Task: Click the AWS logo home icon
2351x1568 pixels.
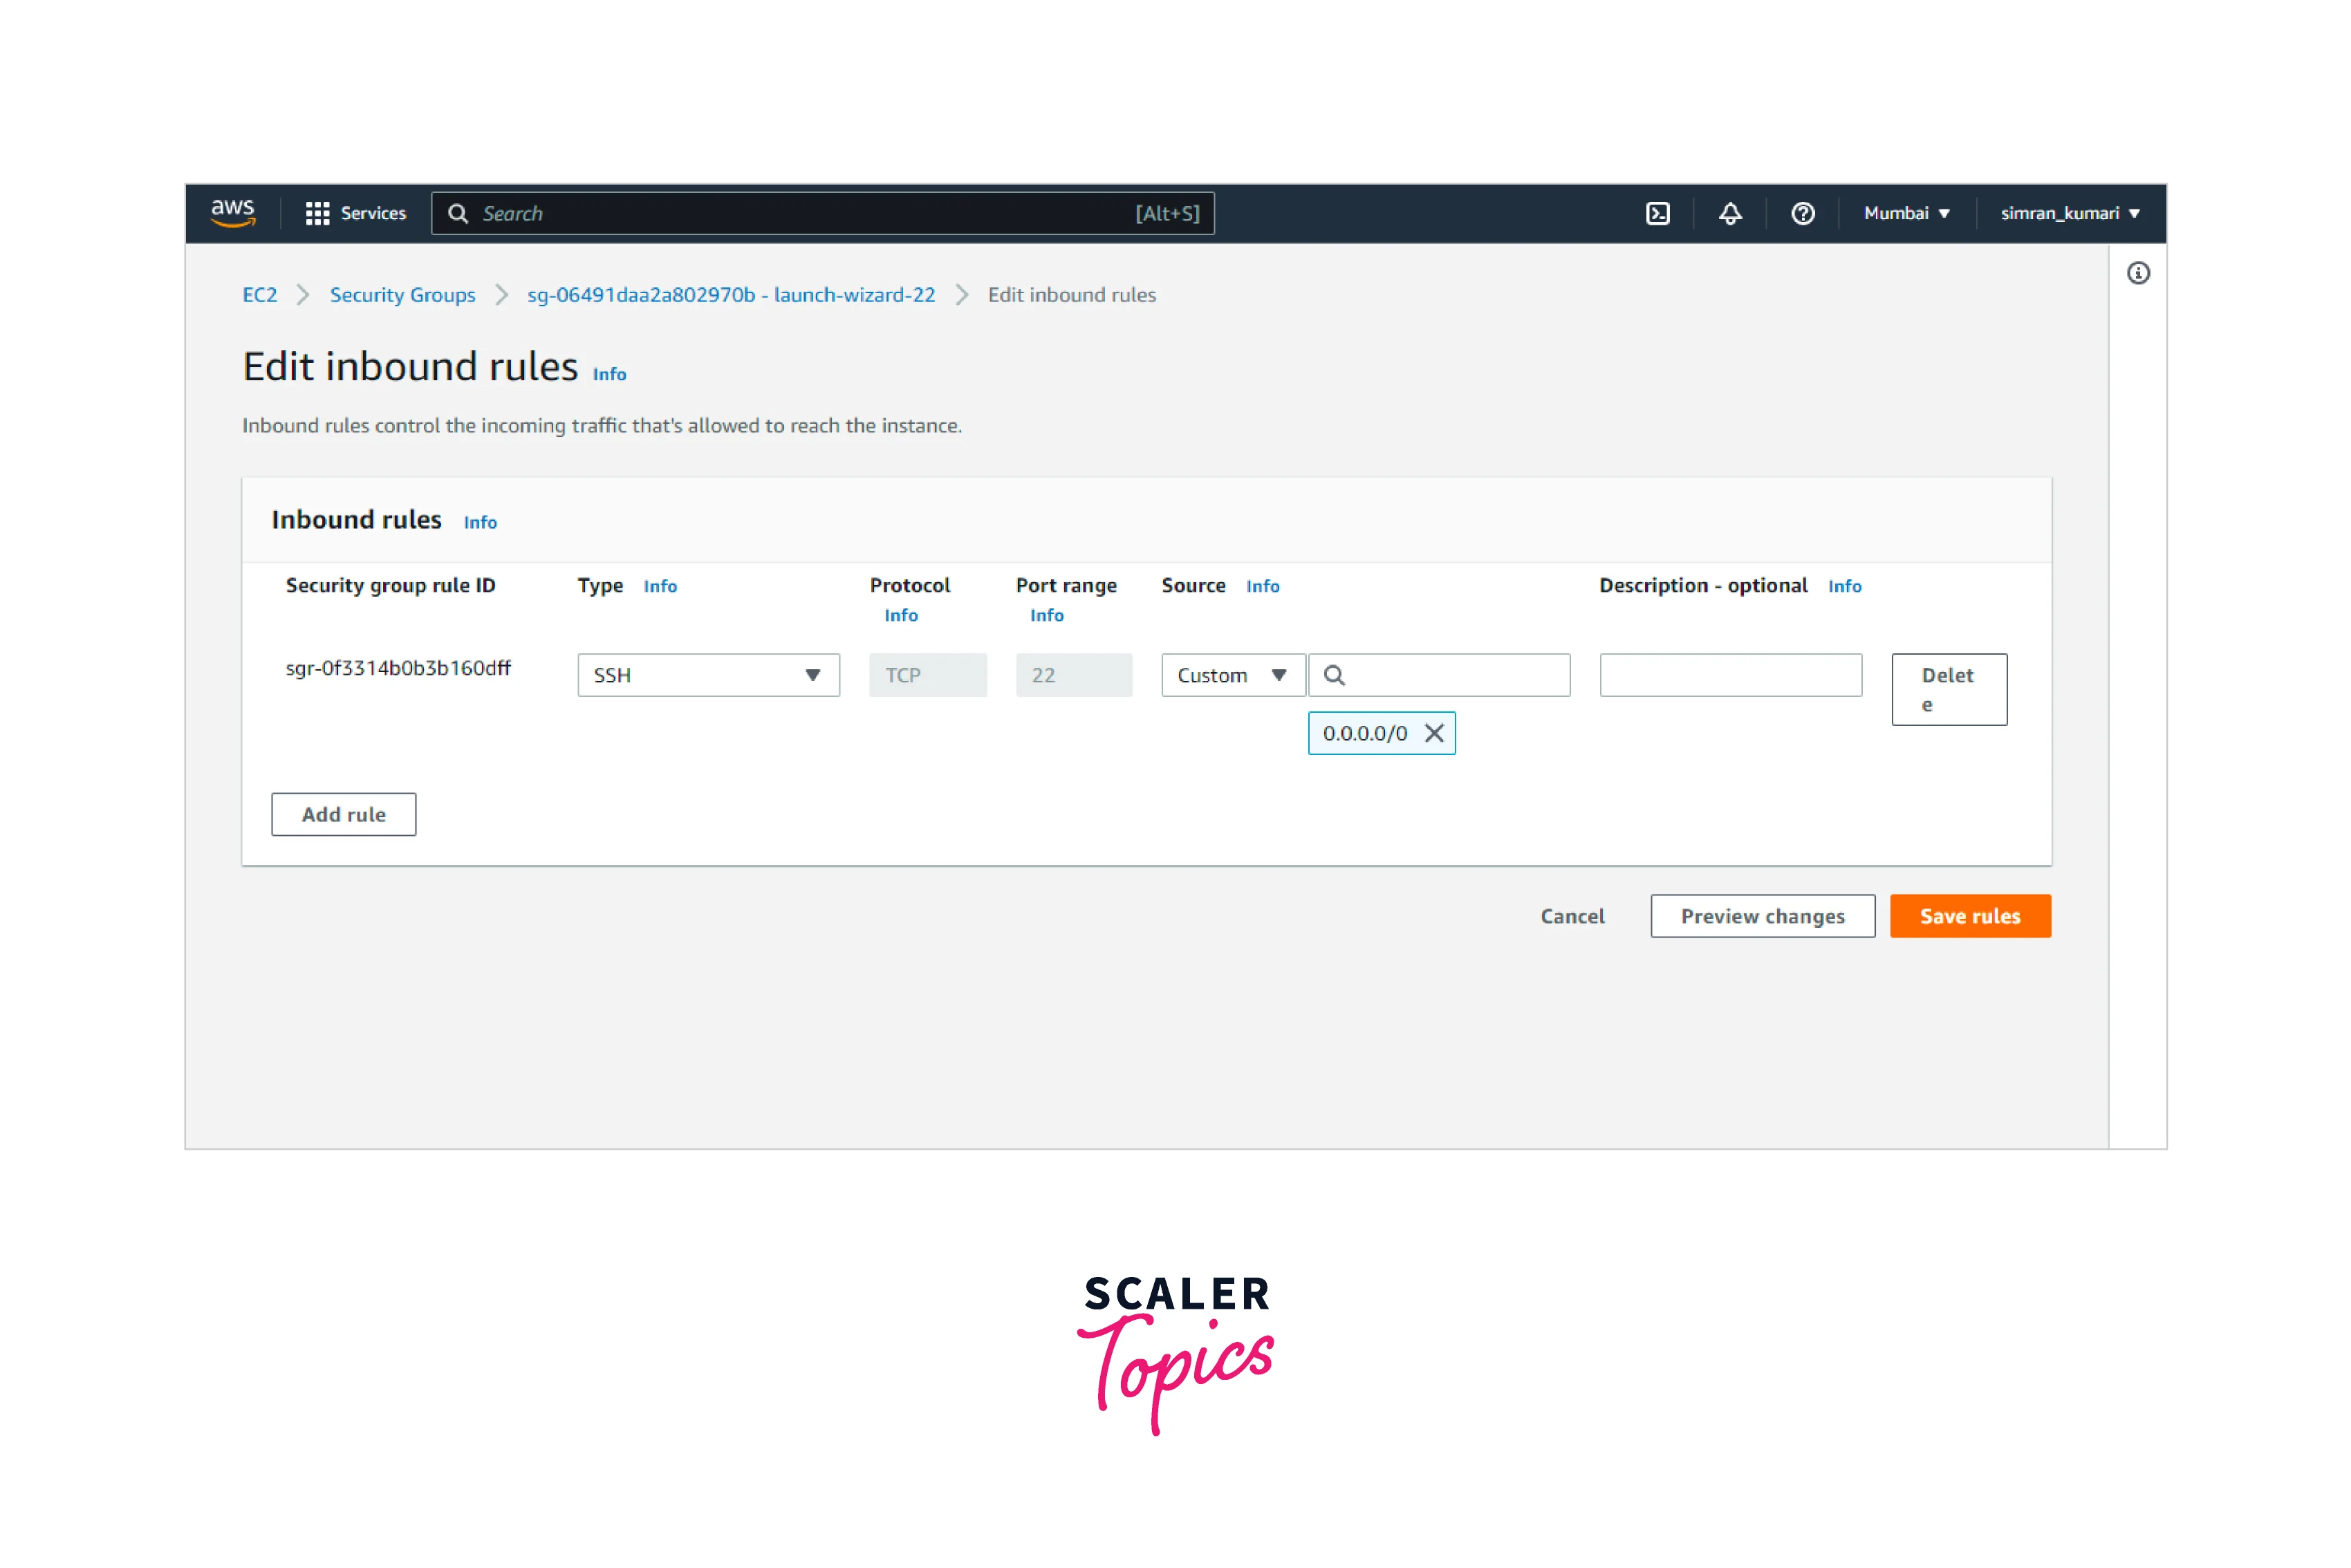Action: point(233,213)
